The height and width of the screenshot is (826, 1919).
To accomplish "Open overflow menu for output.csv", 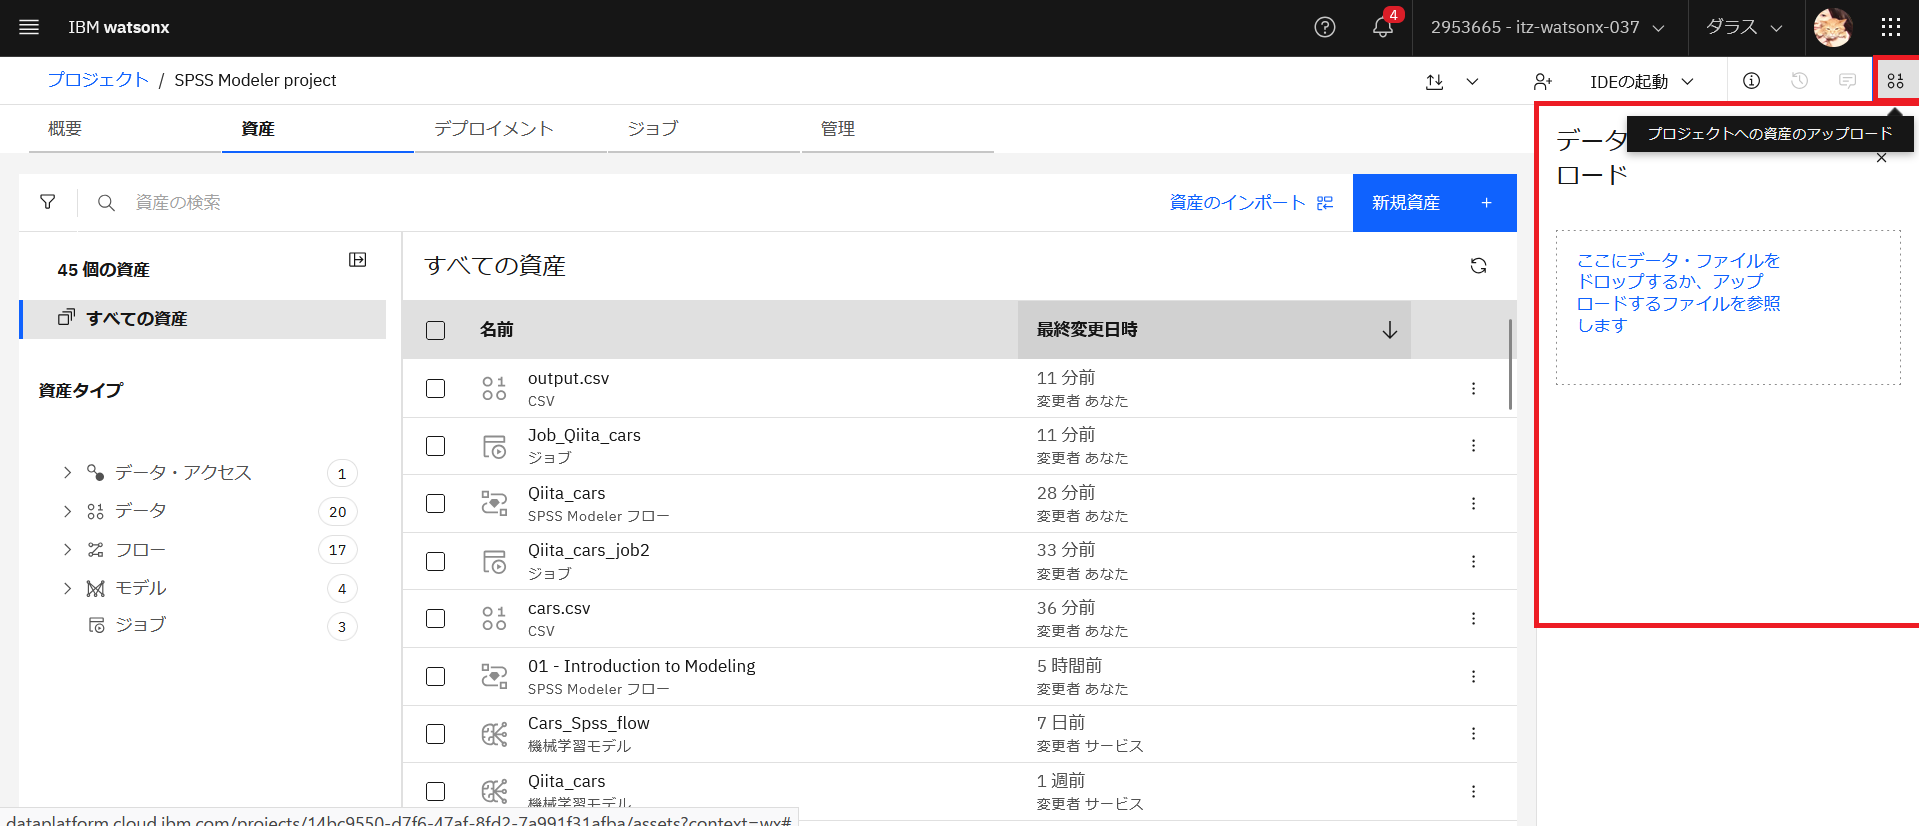I will coord(1473,388).
